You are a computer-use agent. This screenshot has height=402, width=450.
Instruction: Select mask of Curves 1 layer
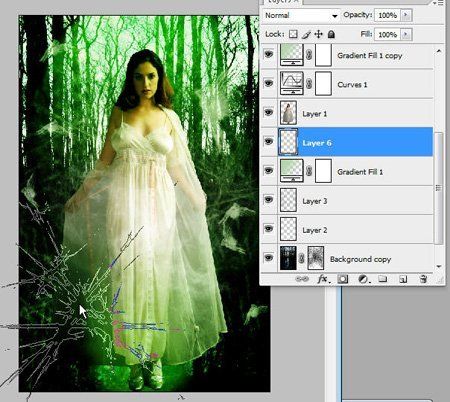323,83
